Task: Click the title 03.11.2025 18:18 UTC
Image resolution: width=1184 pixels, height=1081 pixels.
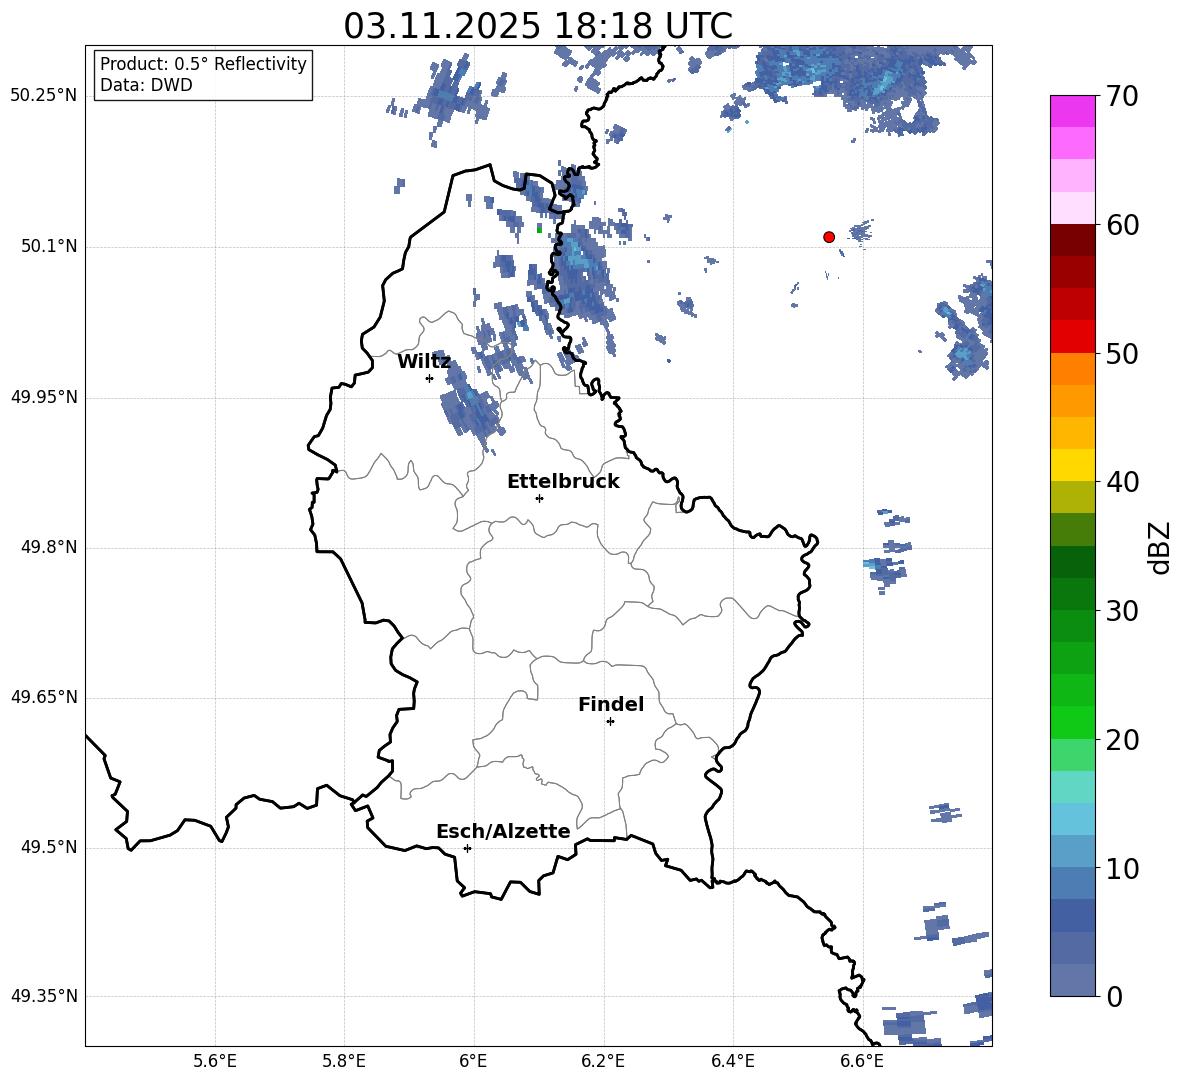Action: point(538,26)
